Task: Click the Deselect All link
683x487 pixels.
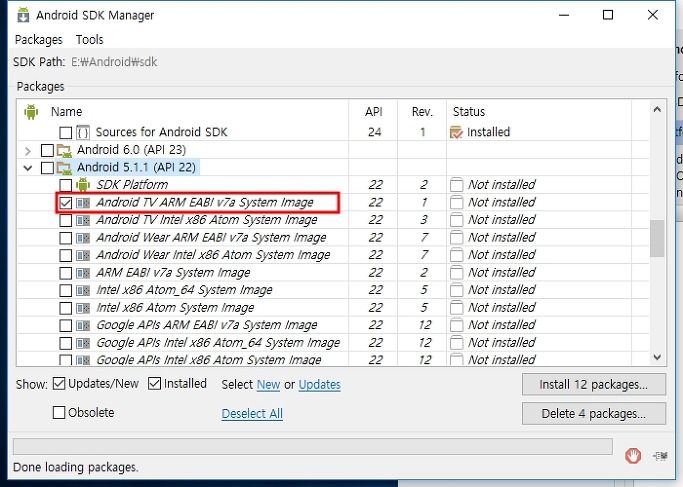Action: [x=252, y=413]
